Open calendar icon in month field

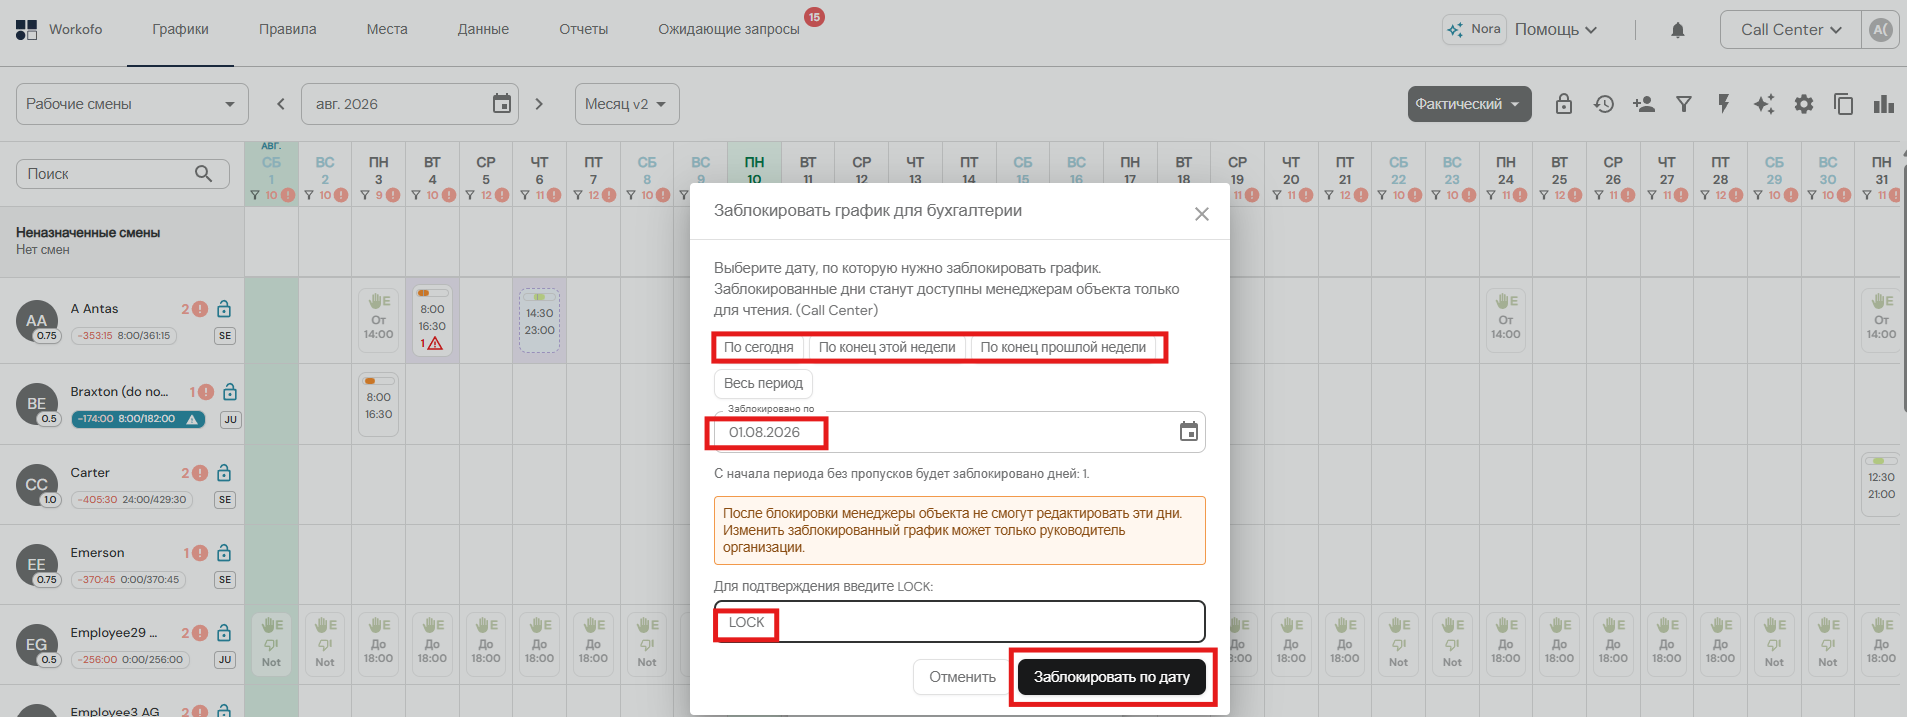[502, 104]
